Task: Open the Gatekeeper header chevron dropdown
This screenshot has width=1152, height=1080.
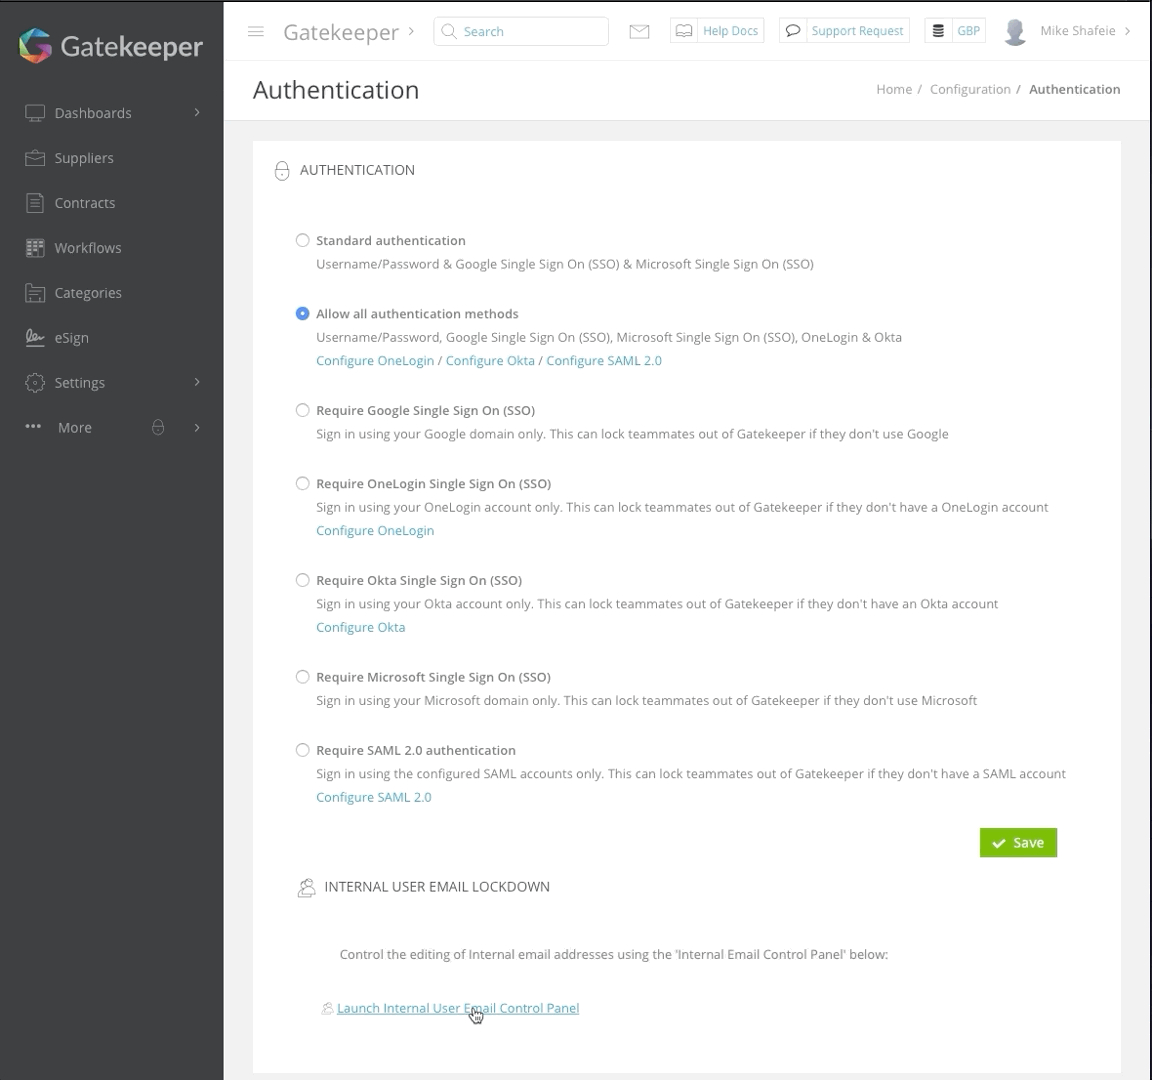Action: [x=411, y=32]
